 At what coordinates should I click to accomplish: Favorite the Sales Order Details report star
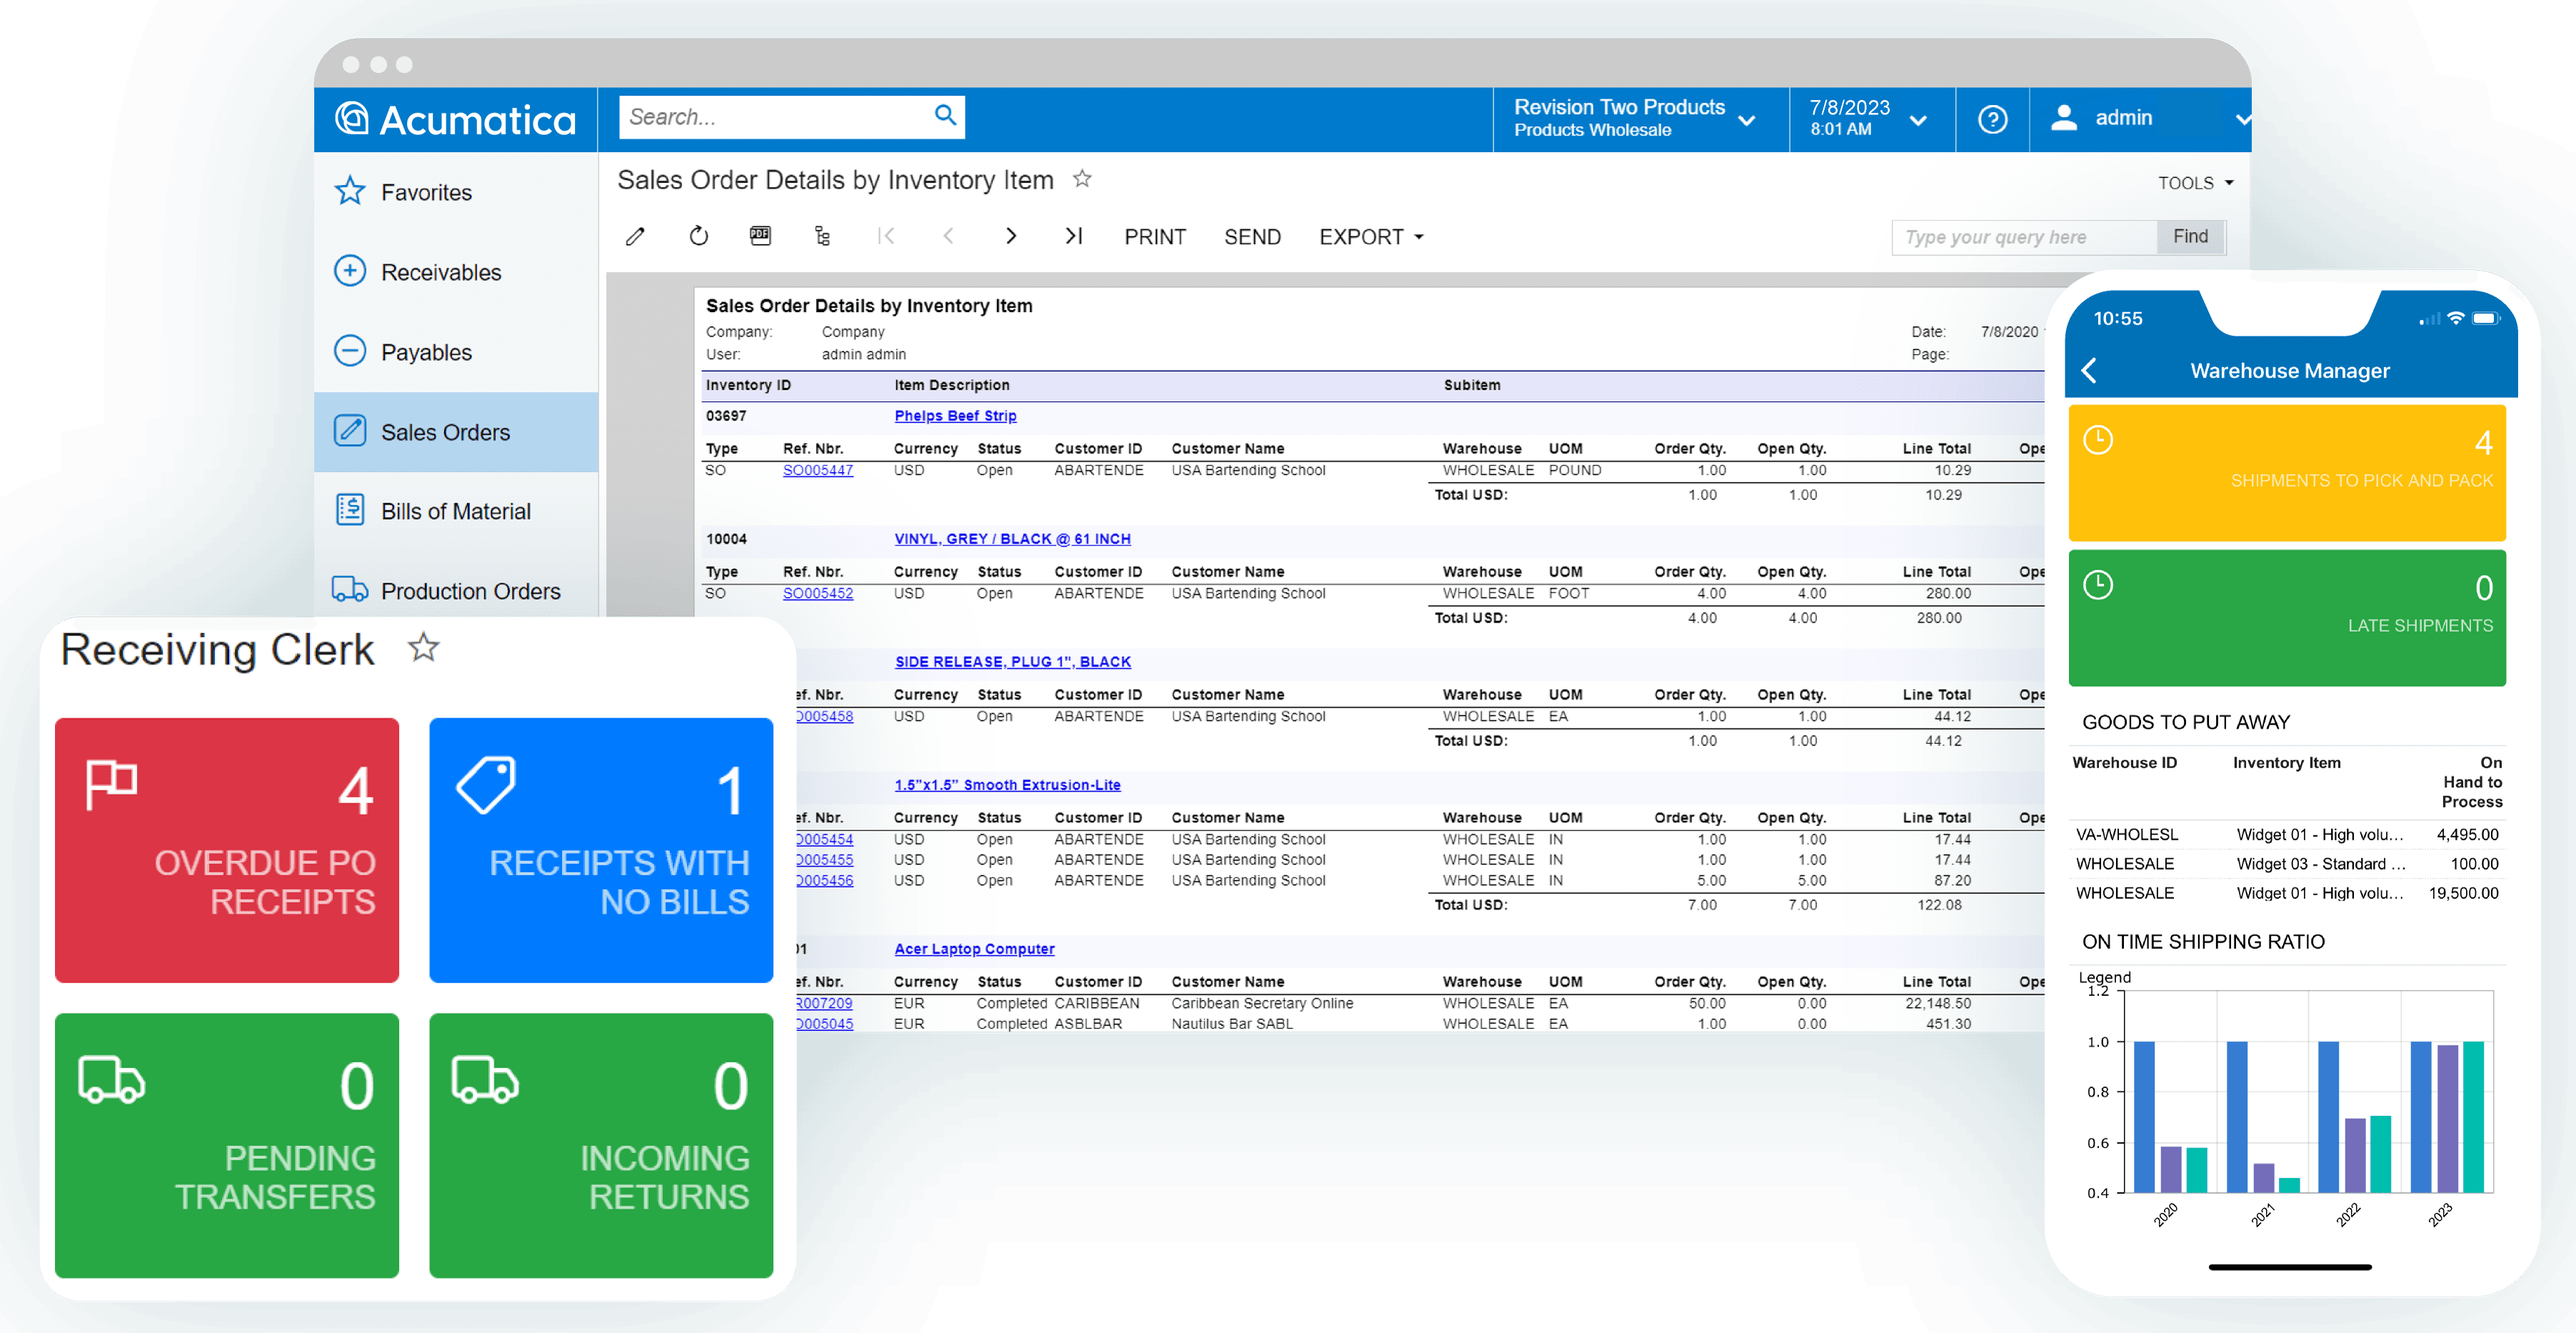point(1082,179)
